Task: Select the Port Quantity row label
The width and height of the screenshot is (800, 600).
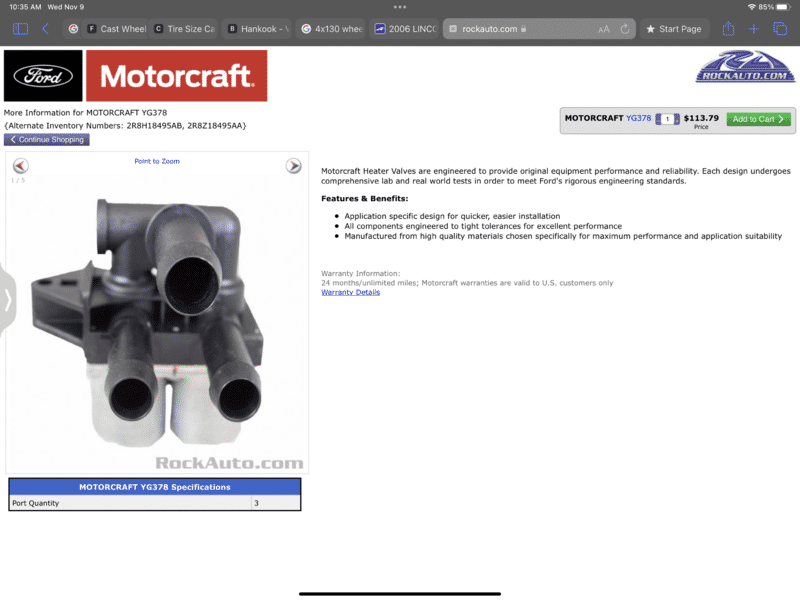Action: [36, 503]
